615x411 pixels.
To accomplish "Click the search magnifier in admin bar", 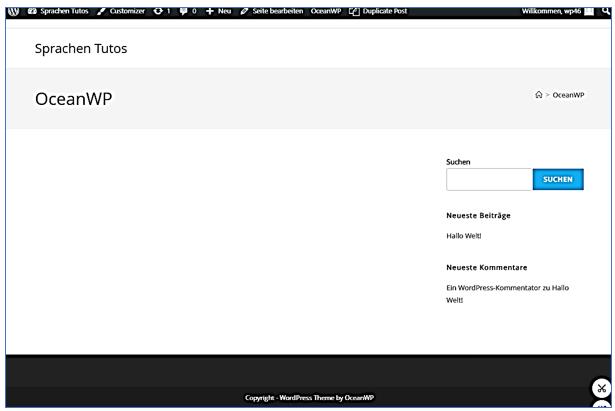I will point(606,10).
